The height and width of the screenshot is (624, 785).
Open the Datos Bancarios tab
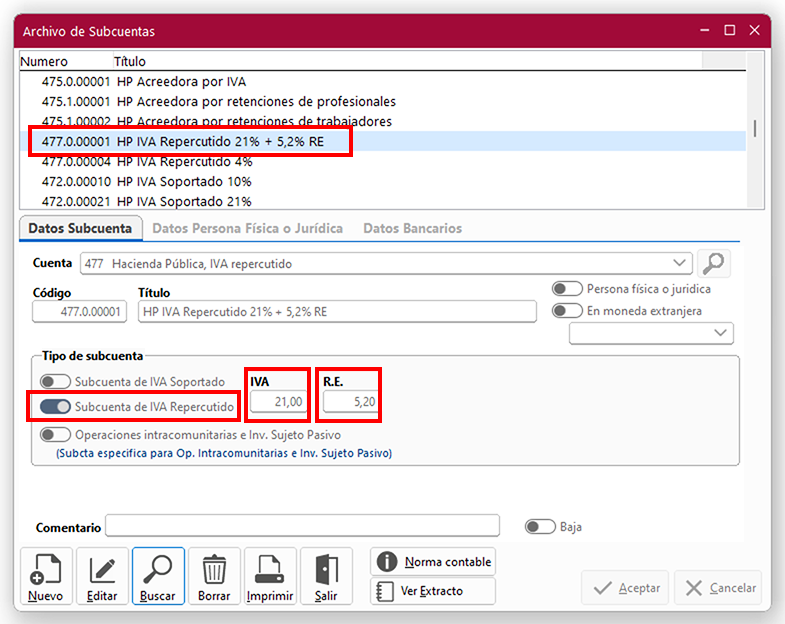coord(412,229)
